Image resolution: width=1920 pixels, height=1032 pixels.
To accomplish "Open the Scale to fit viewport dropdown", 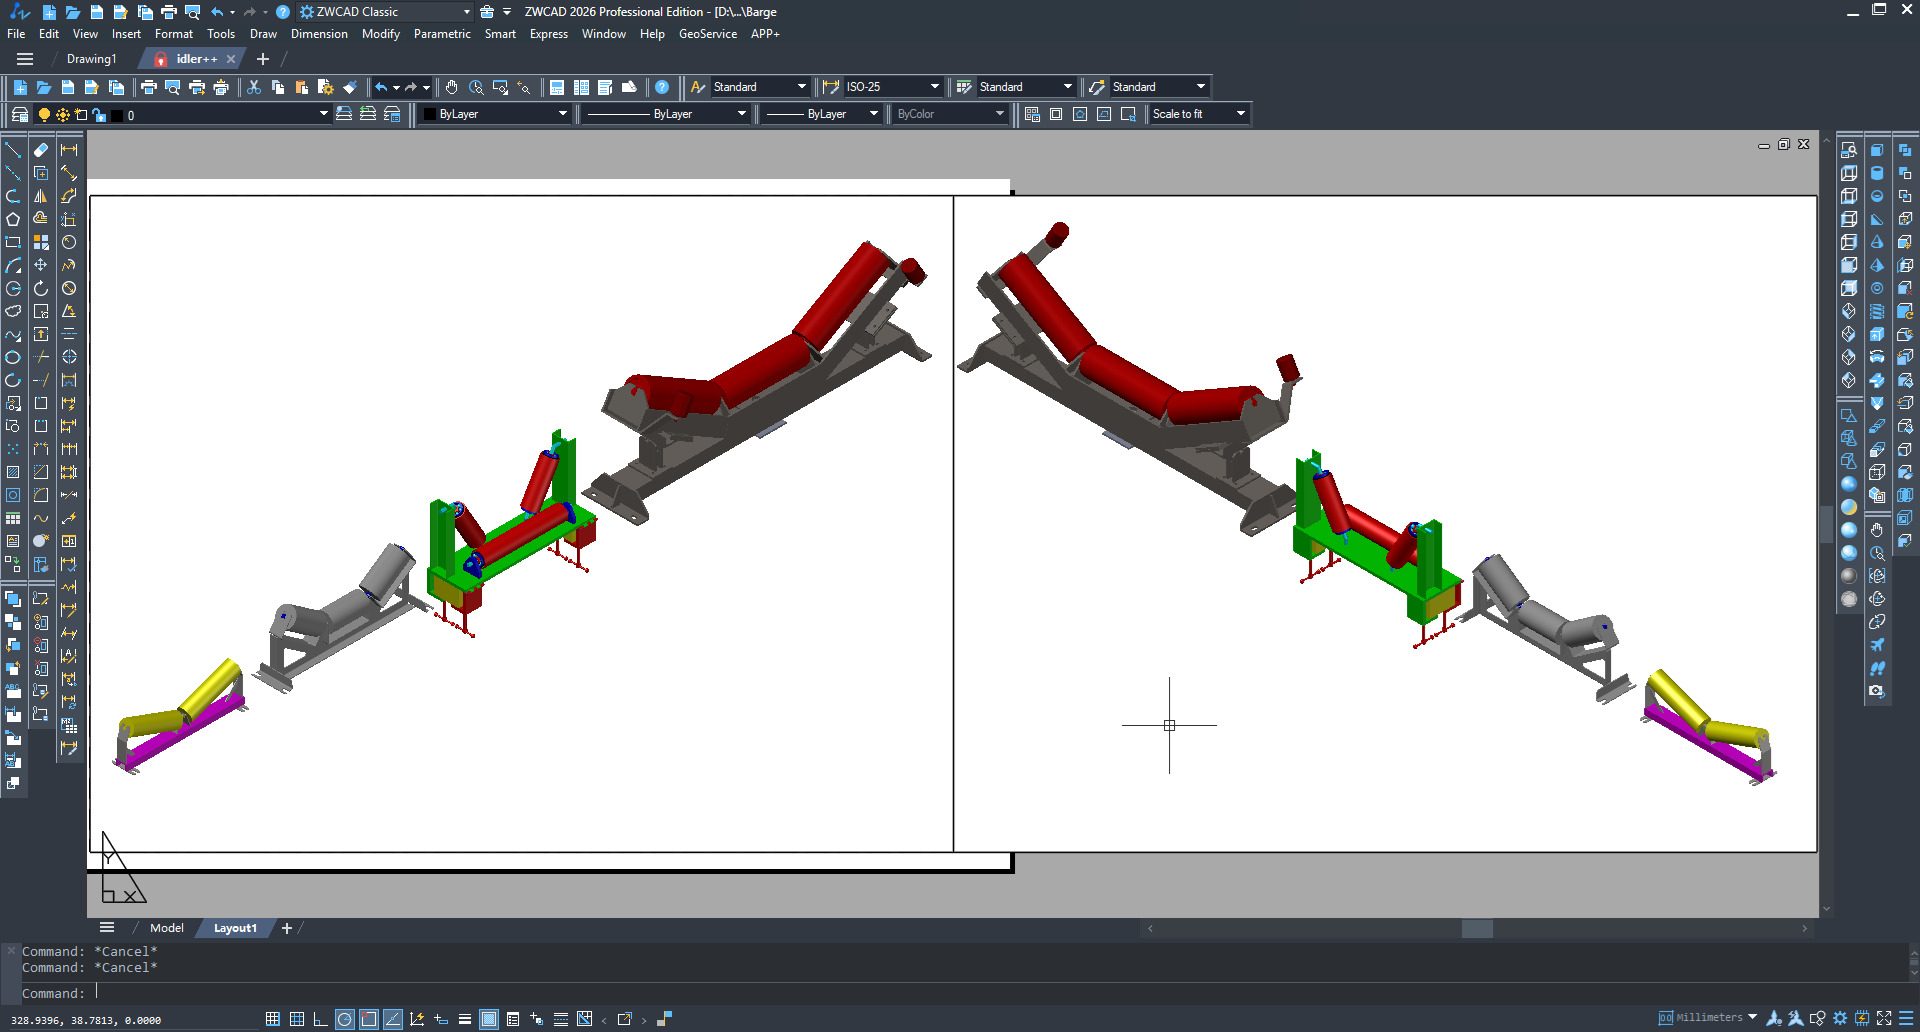I will [1240, 114].
